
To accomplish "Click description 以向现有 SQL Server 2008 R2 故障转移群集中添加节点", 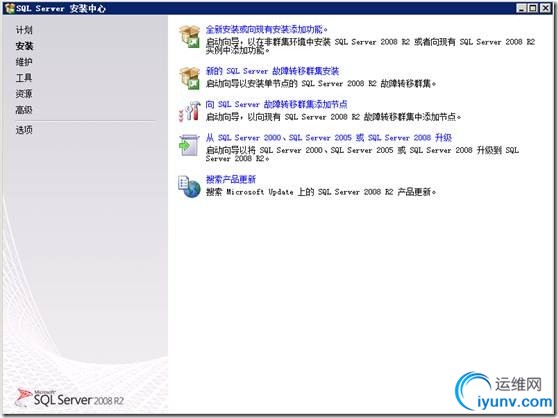I will tap(333, 117).
